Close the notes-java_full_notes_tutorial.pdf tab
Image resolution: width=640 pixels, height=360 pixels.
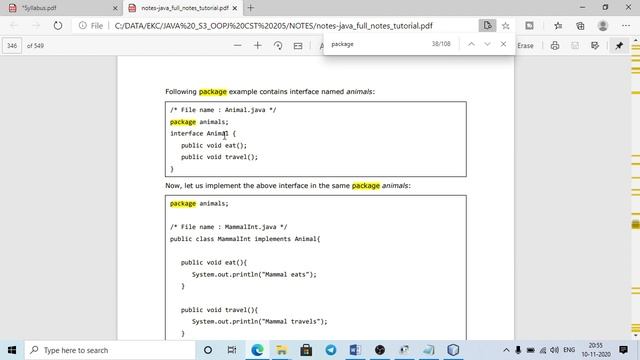[235, 8]
